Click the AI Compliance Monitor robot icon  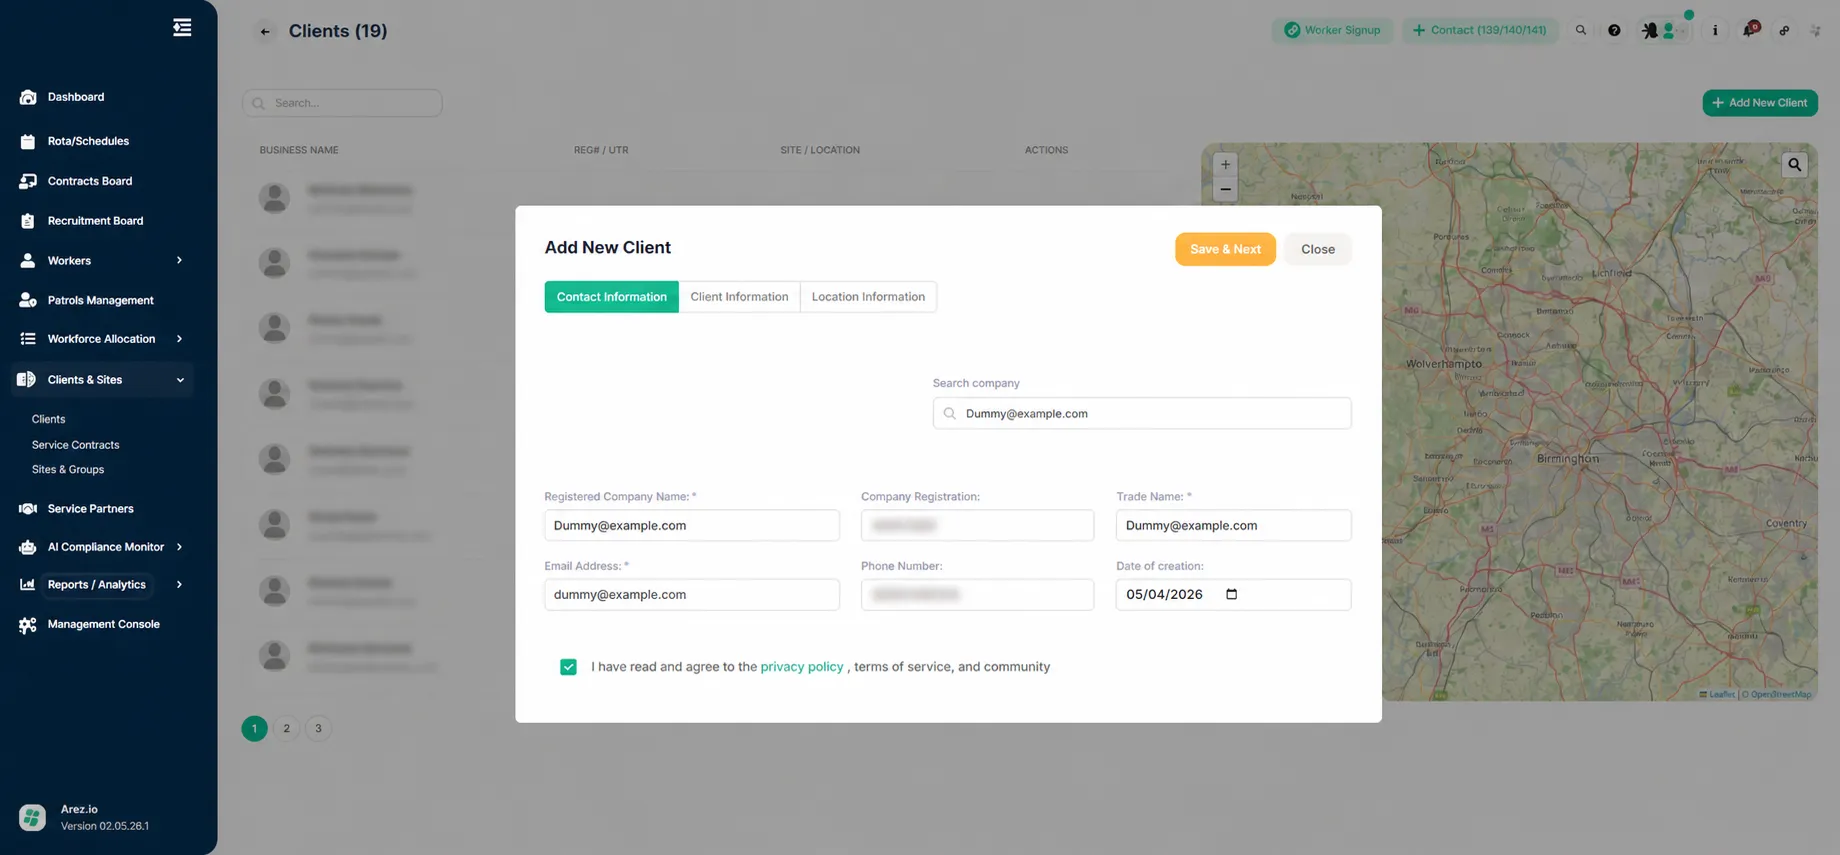pos(28,547)
